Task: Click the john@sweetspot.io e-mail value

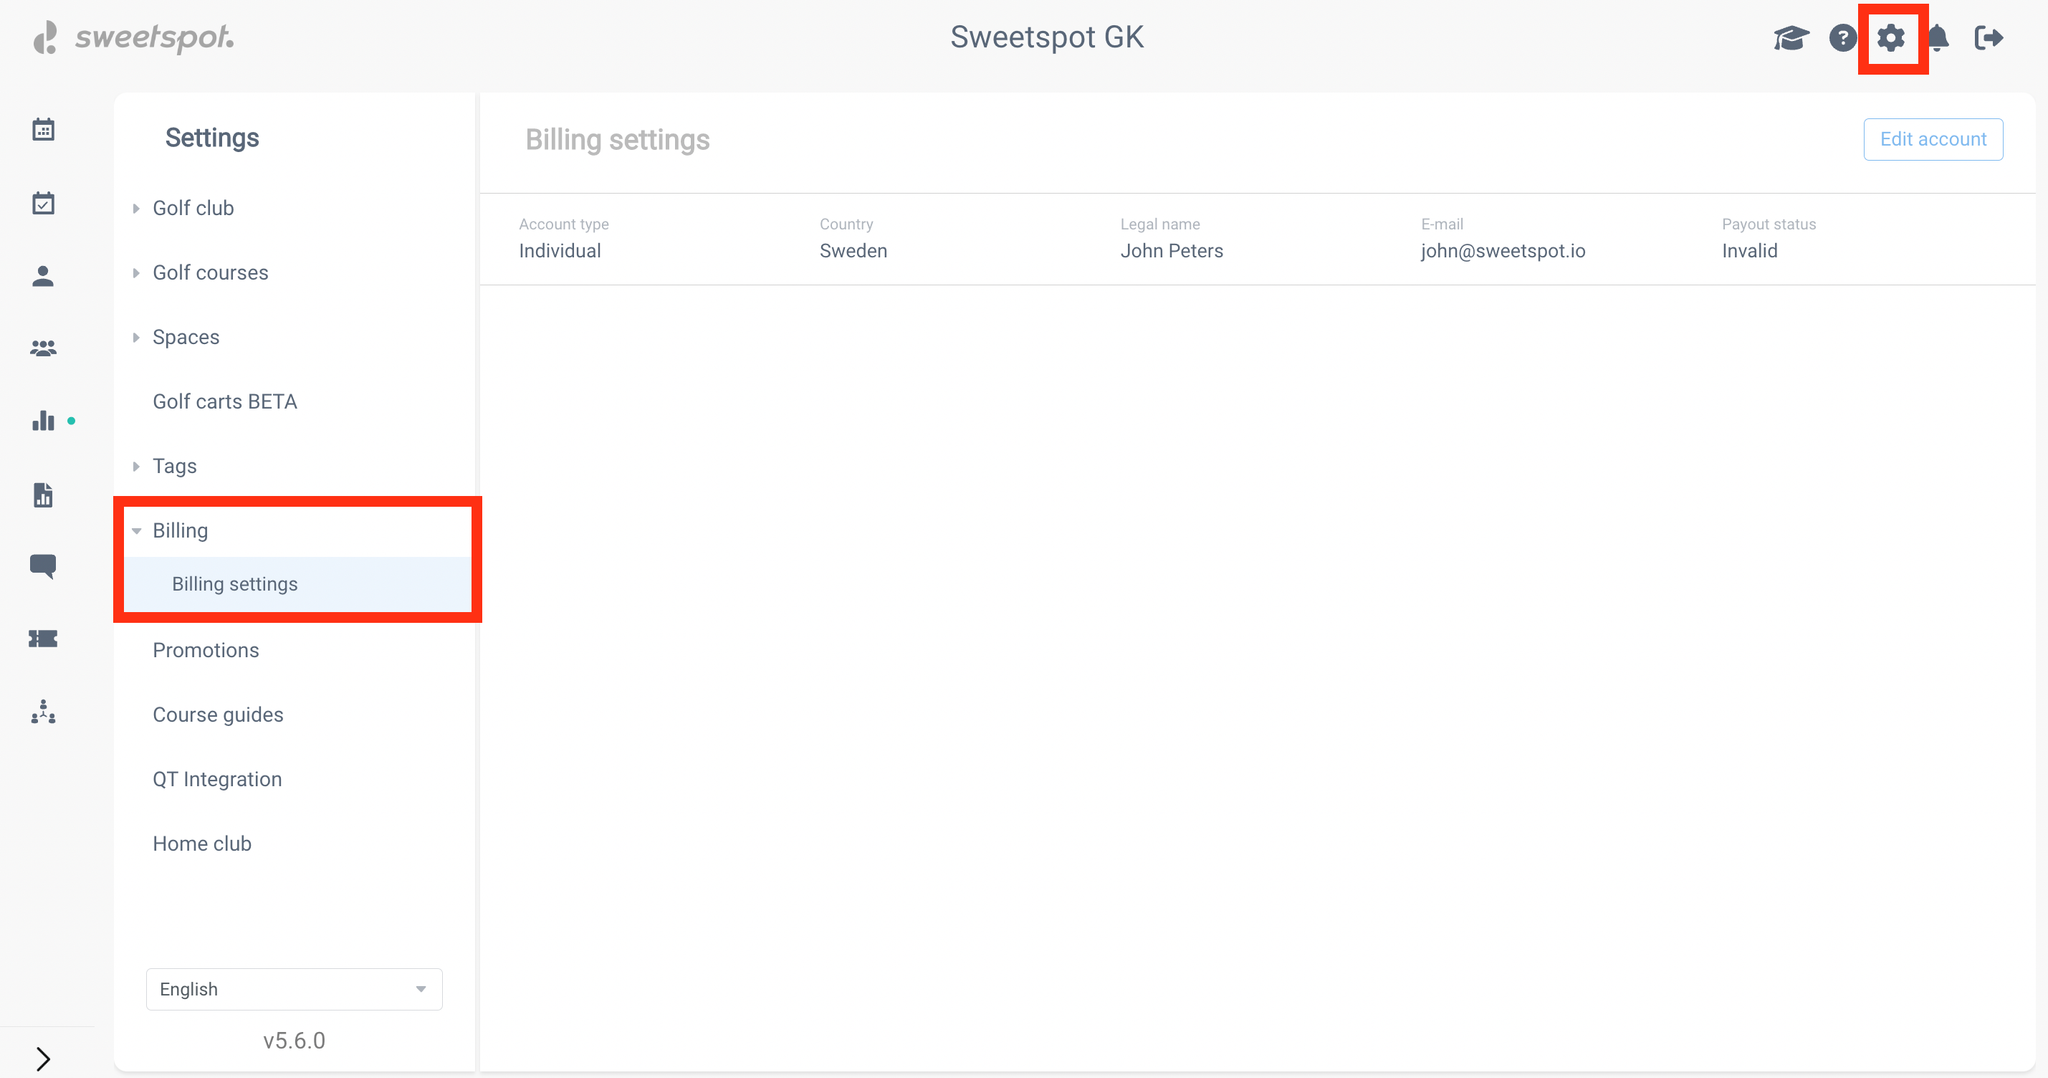Action: click(1503, 251)
